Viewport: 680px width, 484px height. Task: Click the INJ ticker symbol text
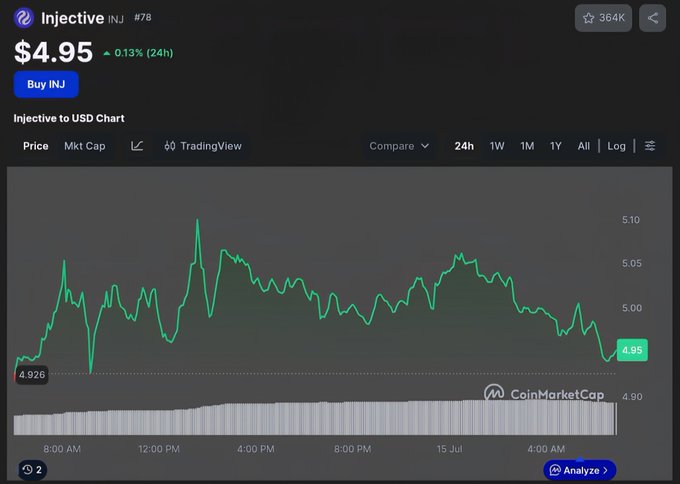coord(116,19)
